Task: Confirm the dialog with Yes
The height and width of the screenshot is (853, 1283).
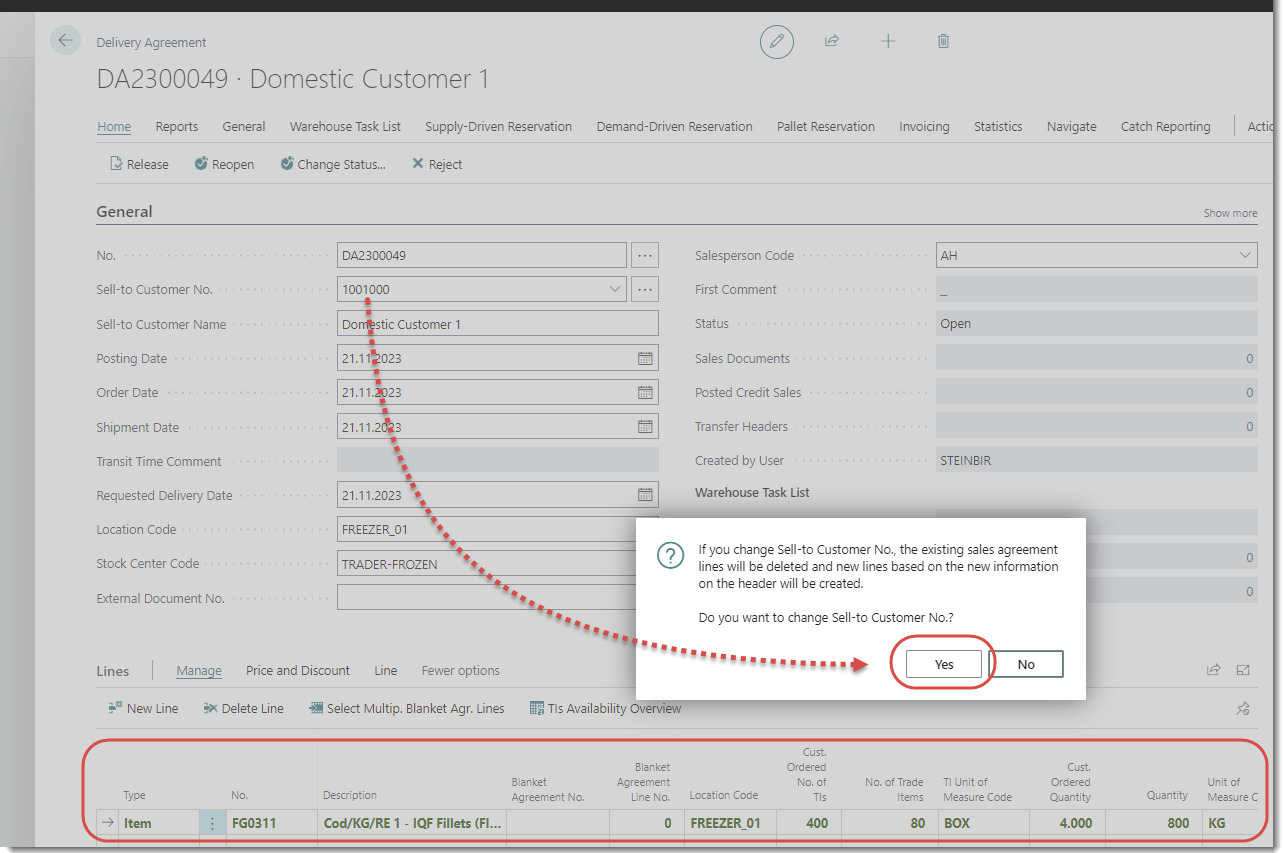Action: point(944,664)
